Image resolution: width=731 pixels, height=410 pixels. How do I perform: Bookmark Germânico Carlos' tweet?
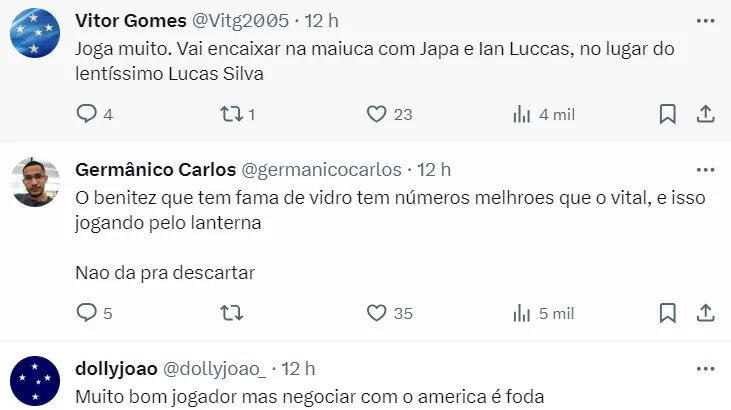pyautogui.click(x=668, y=313)
